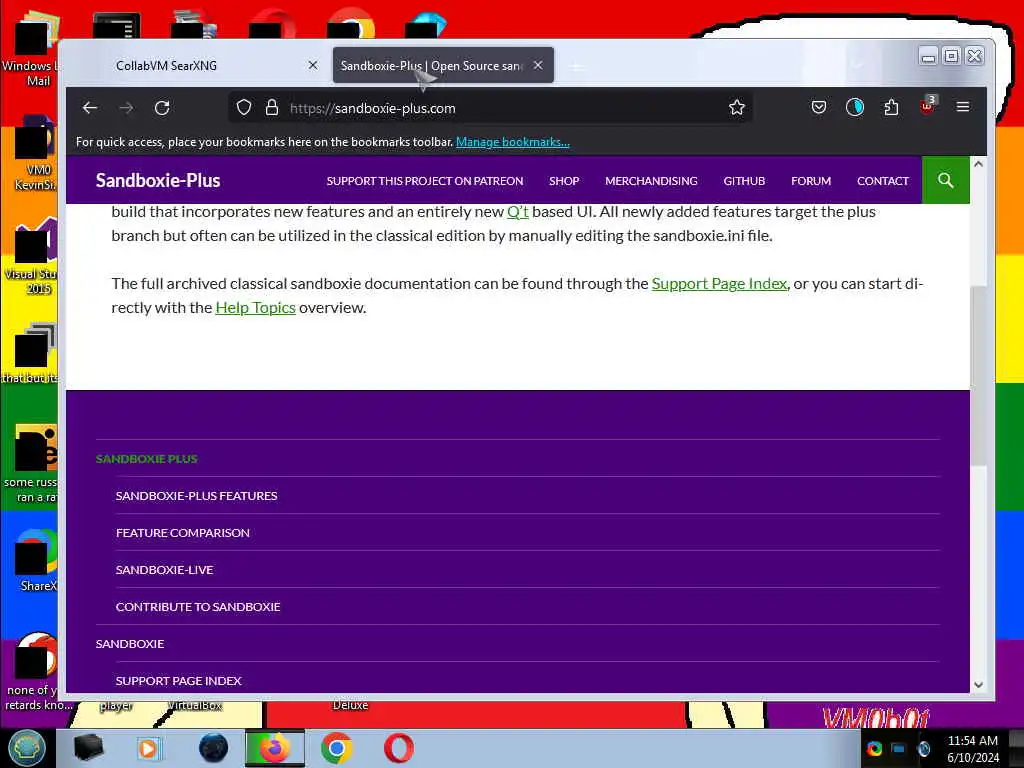This screenshot has height=768, width=1024.
Task: Open Sandboxie-Plus Features footer link
Action: click(197, 496)
